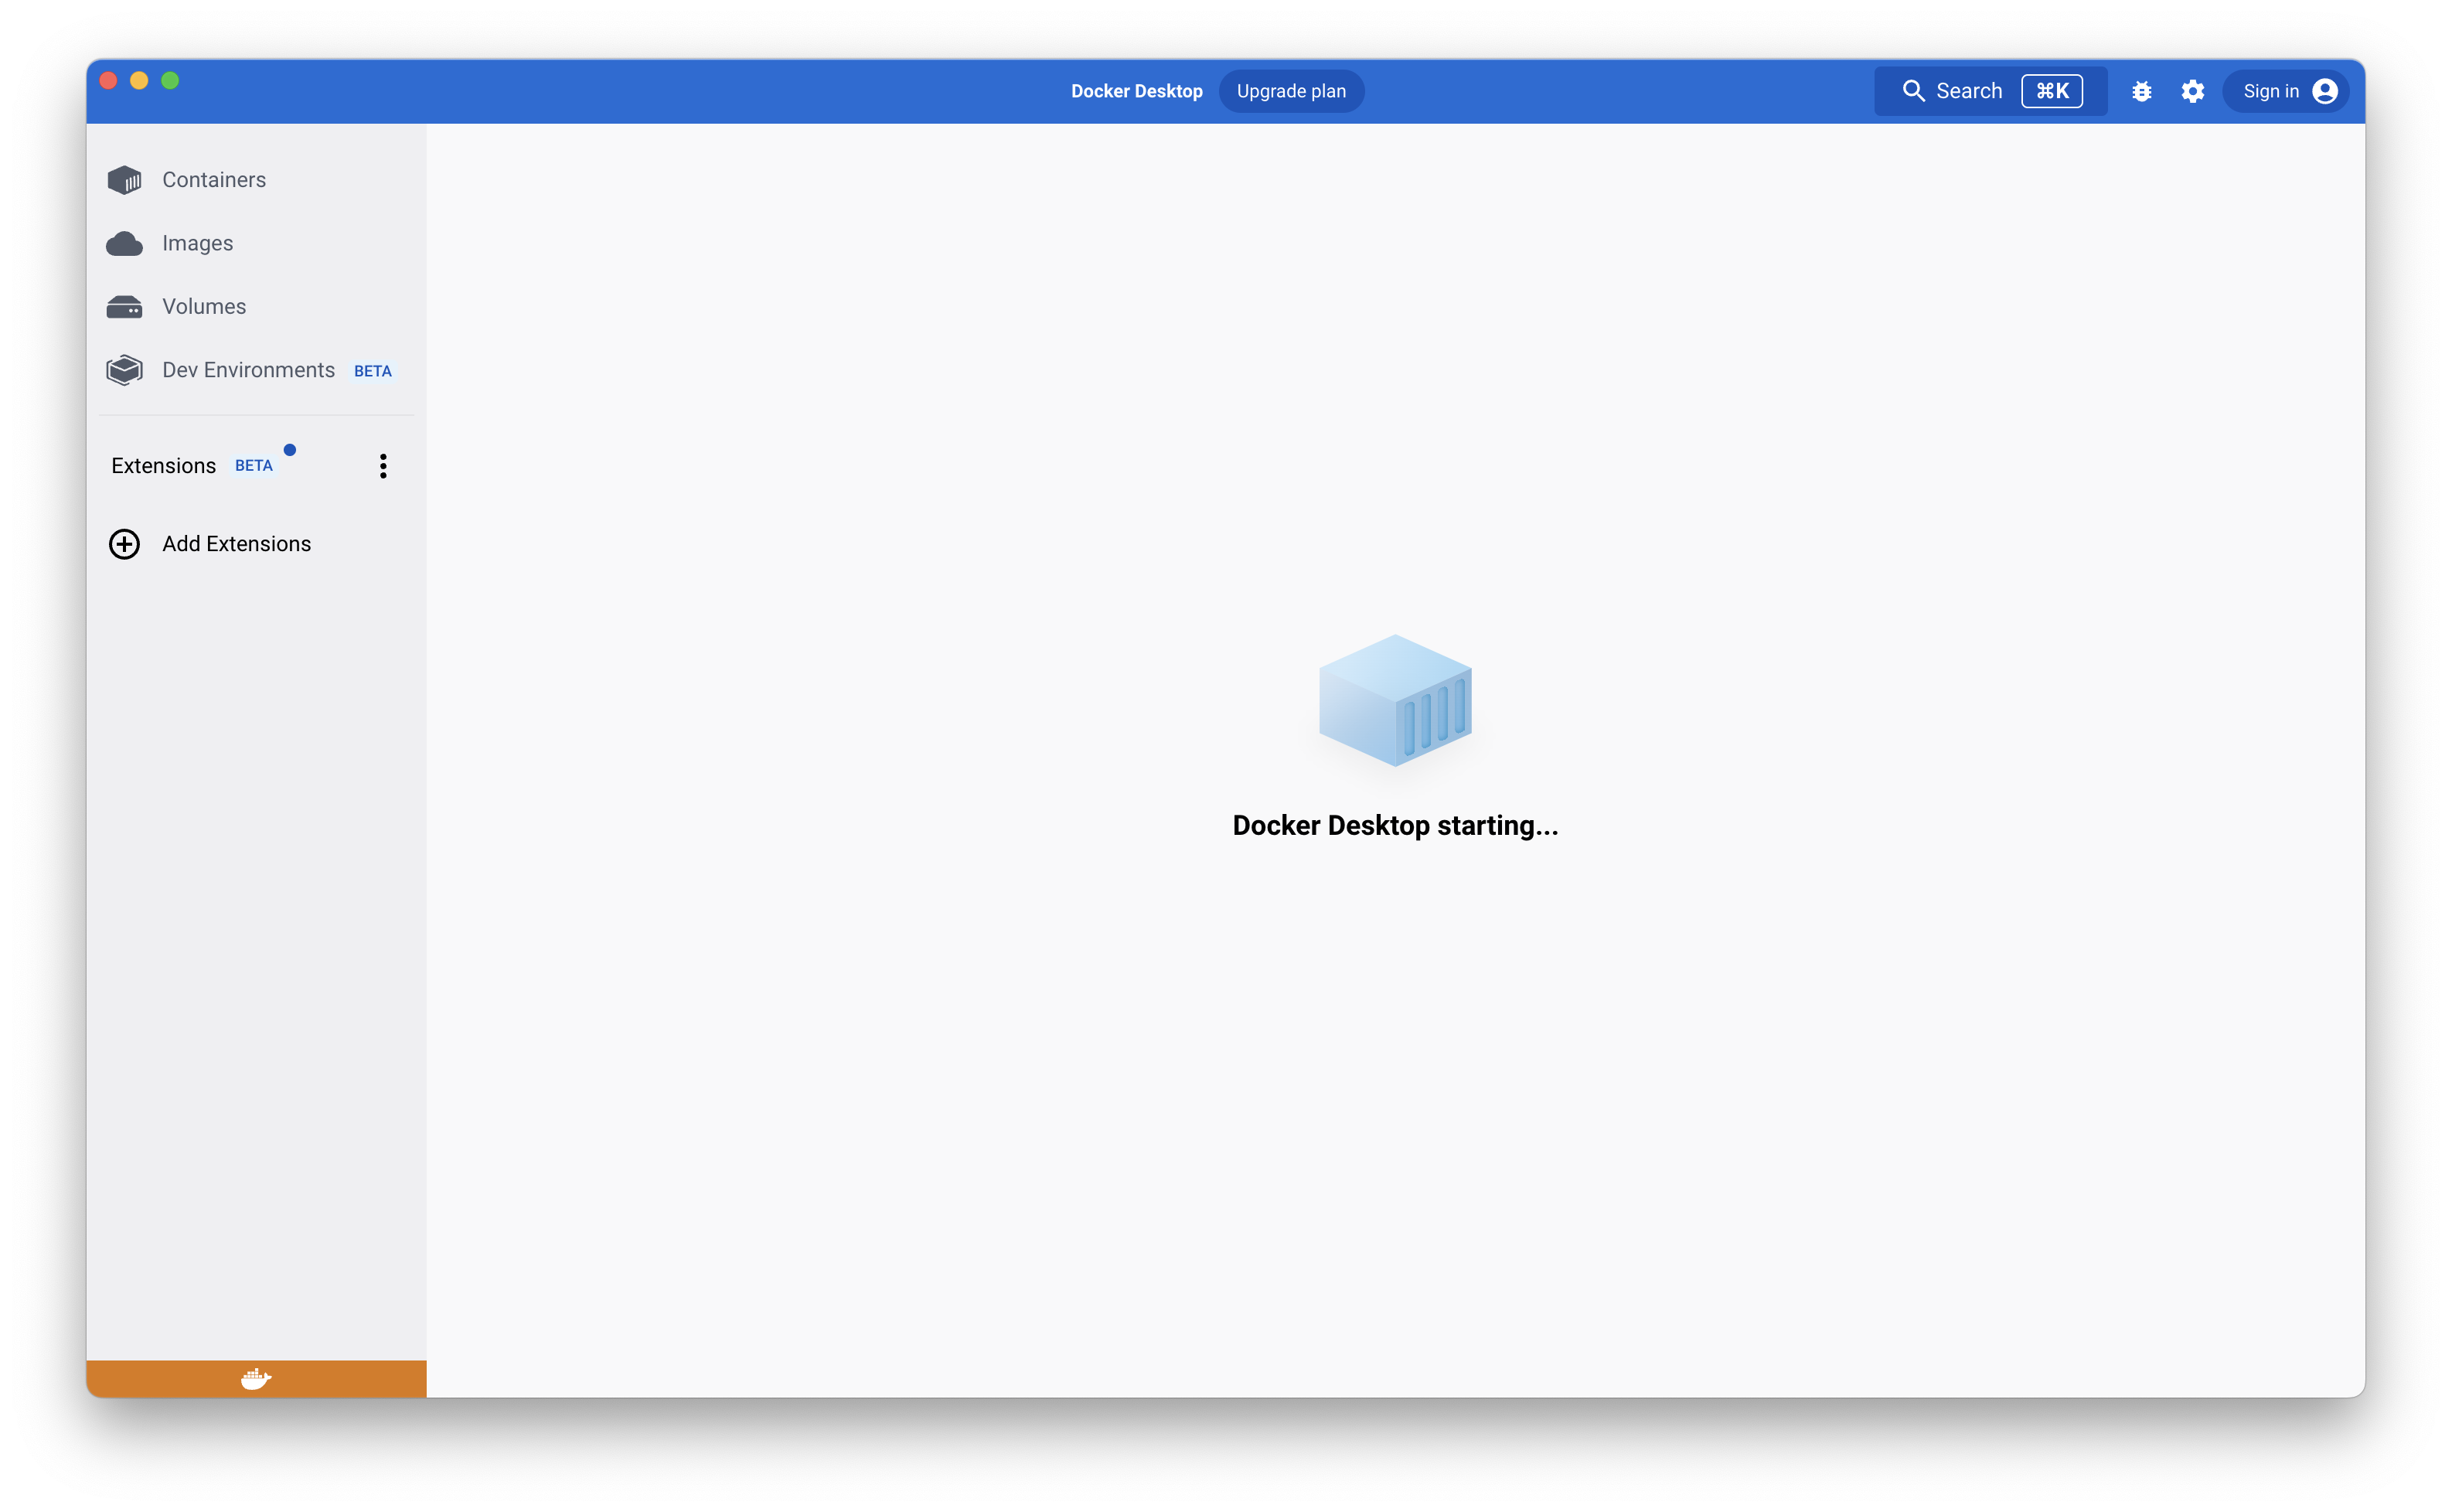Click the Dev Environments box icon
This screenshot has width=2452, height=1512.
124,370
